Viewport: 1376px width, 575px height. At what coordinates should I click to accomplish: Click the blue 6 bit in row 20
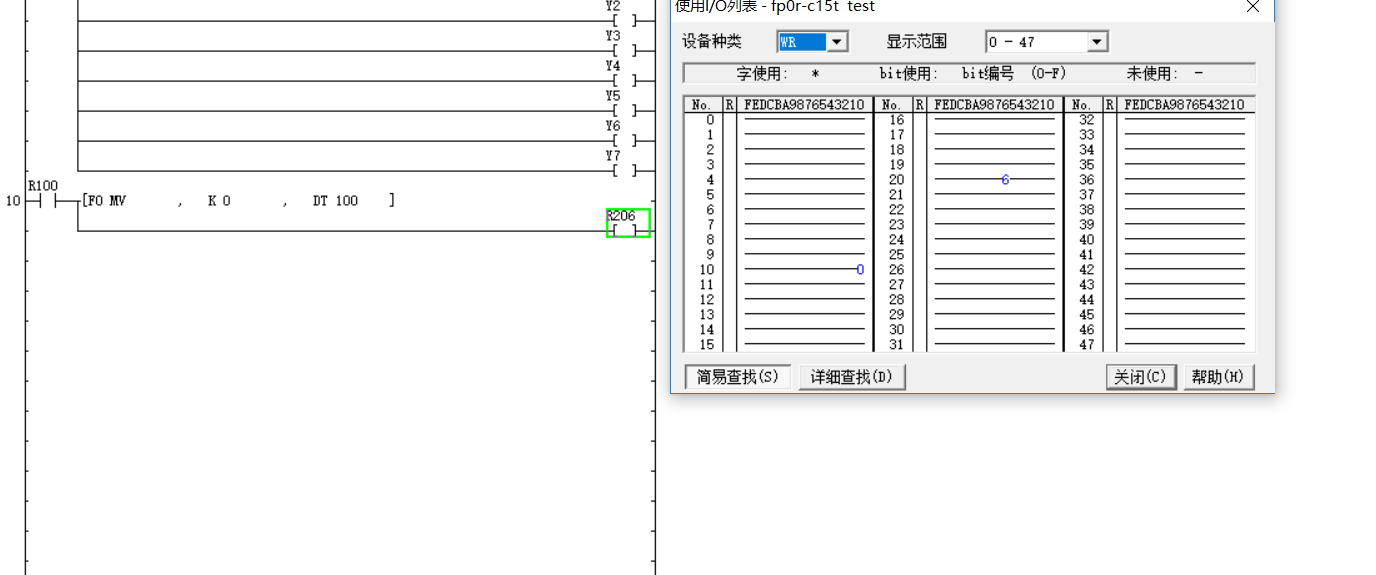(1005, 180)
